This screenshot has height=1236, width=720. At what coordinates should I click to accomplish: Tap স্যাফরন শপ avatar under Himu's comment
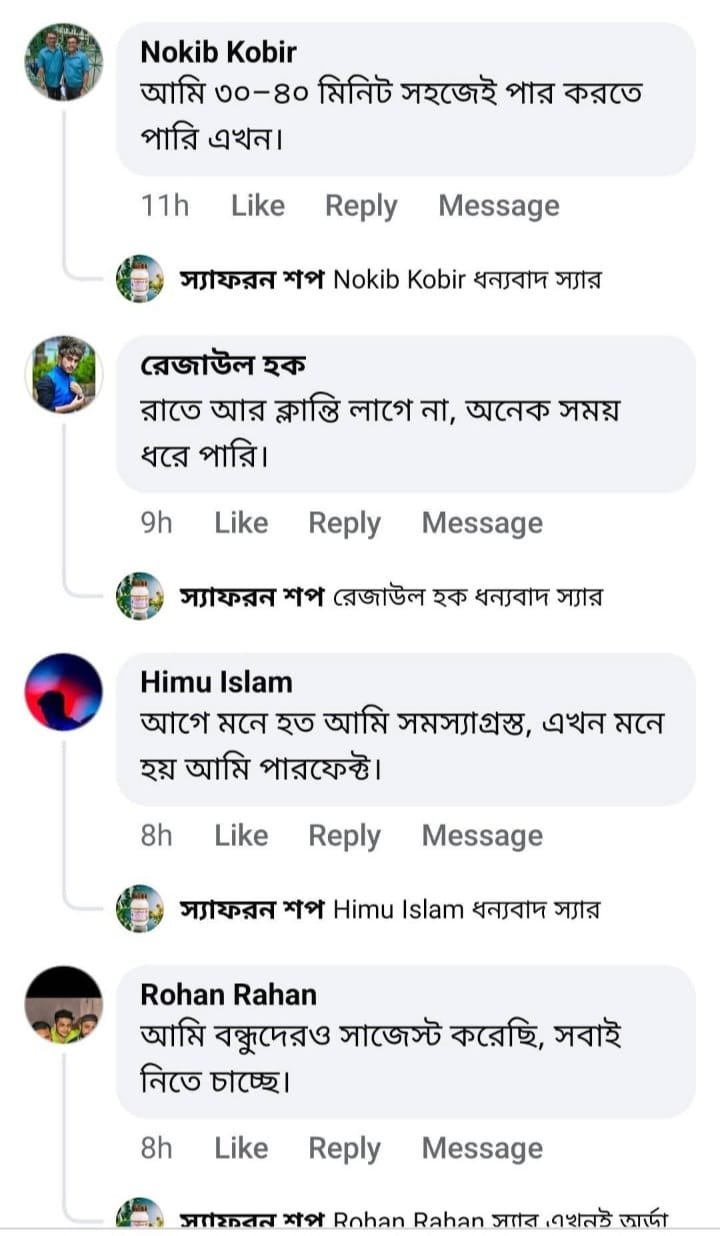point(140,909)
